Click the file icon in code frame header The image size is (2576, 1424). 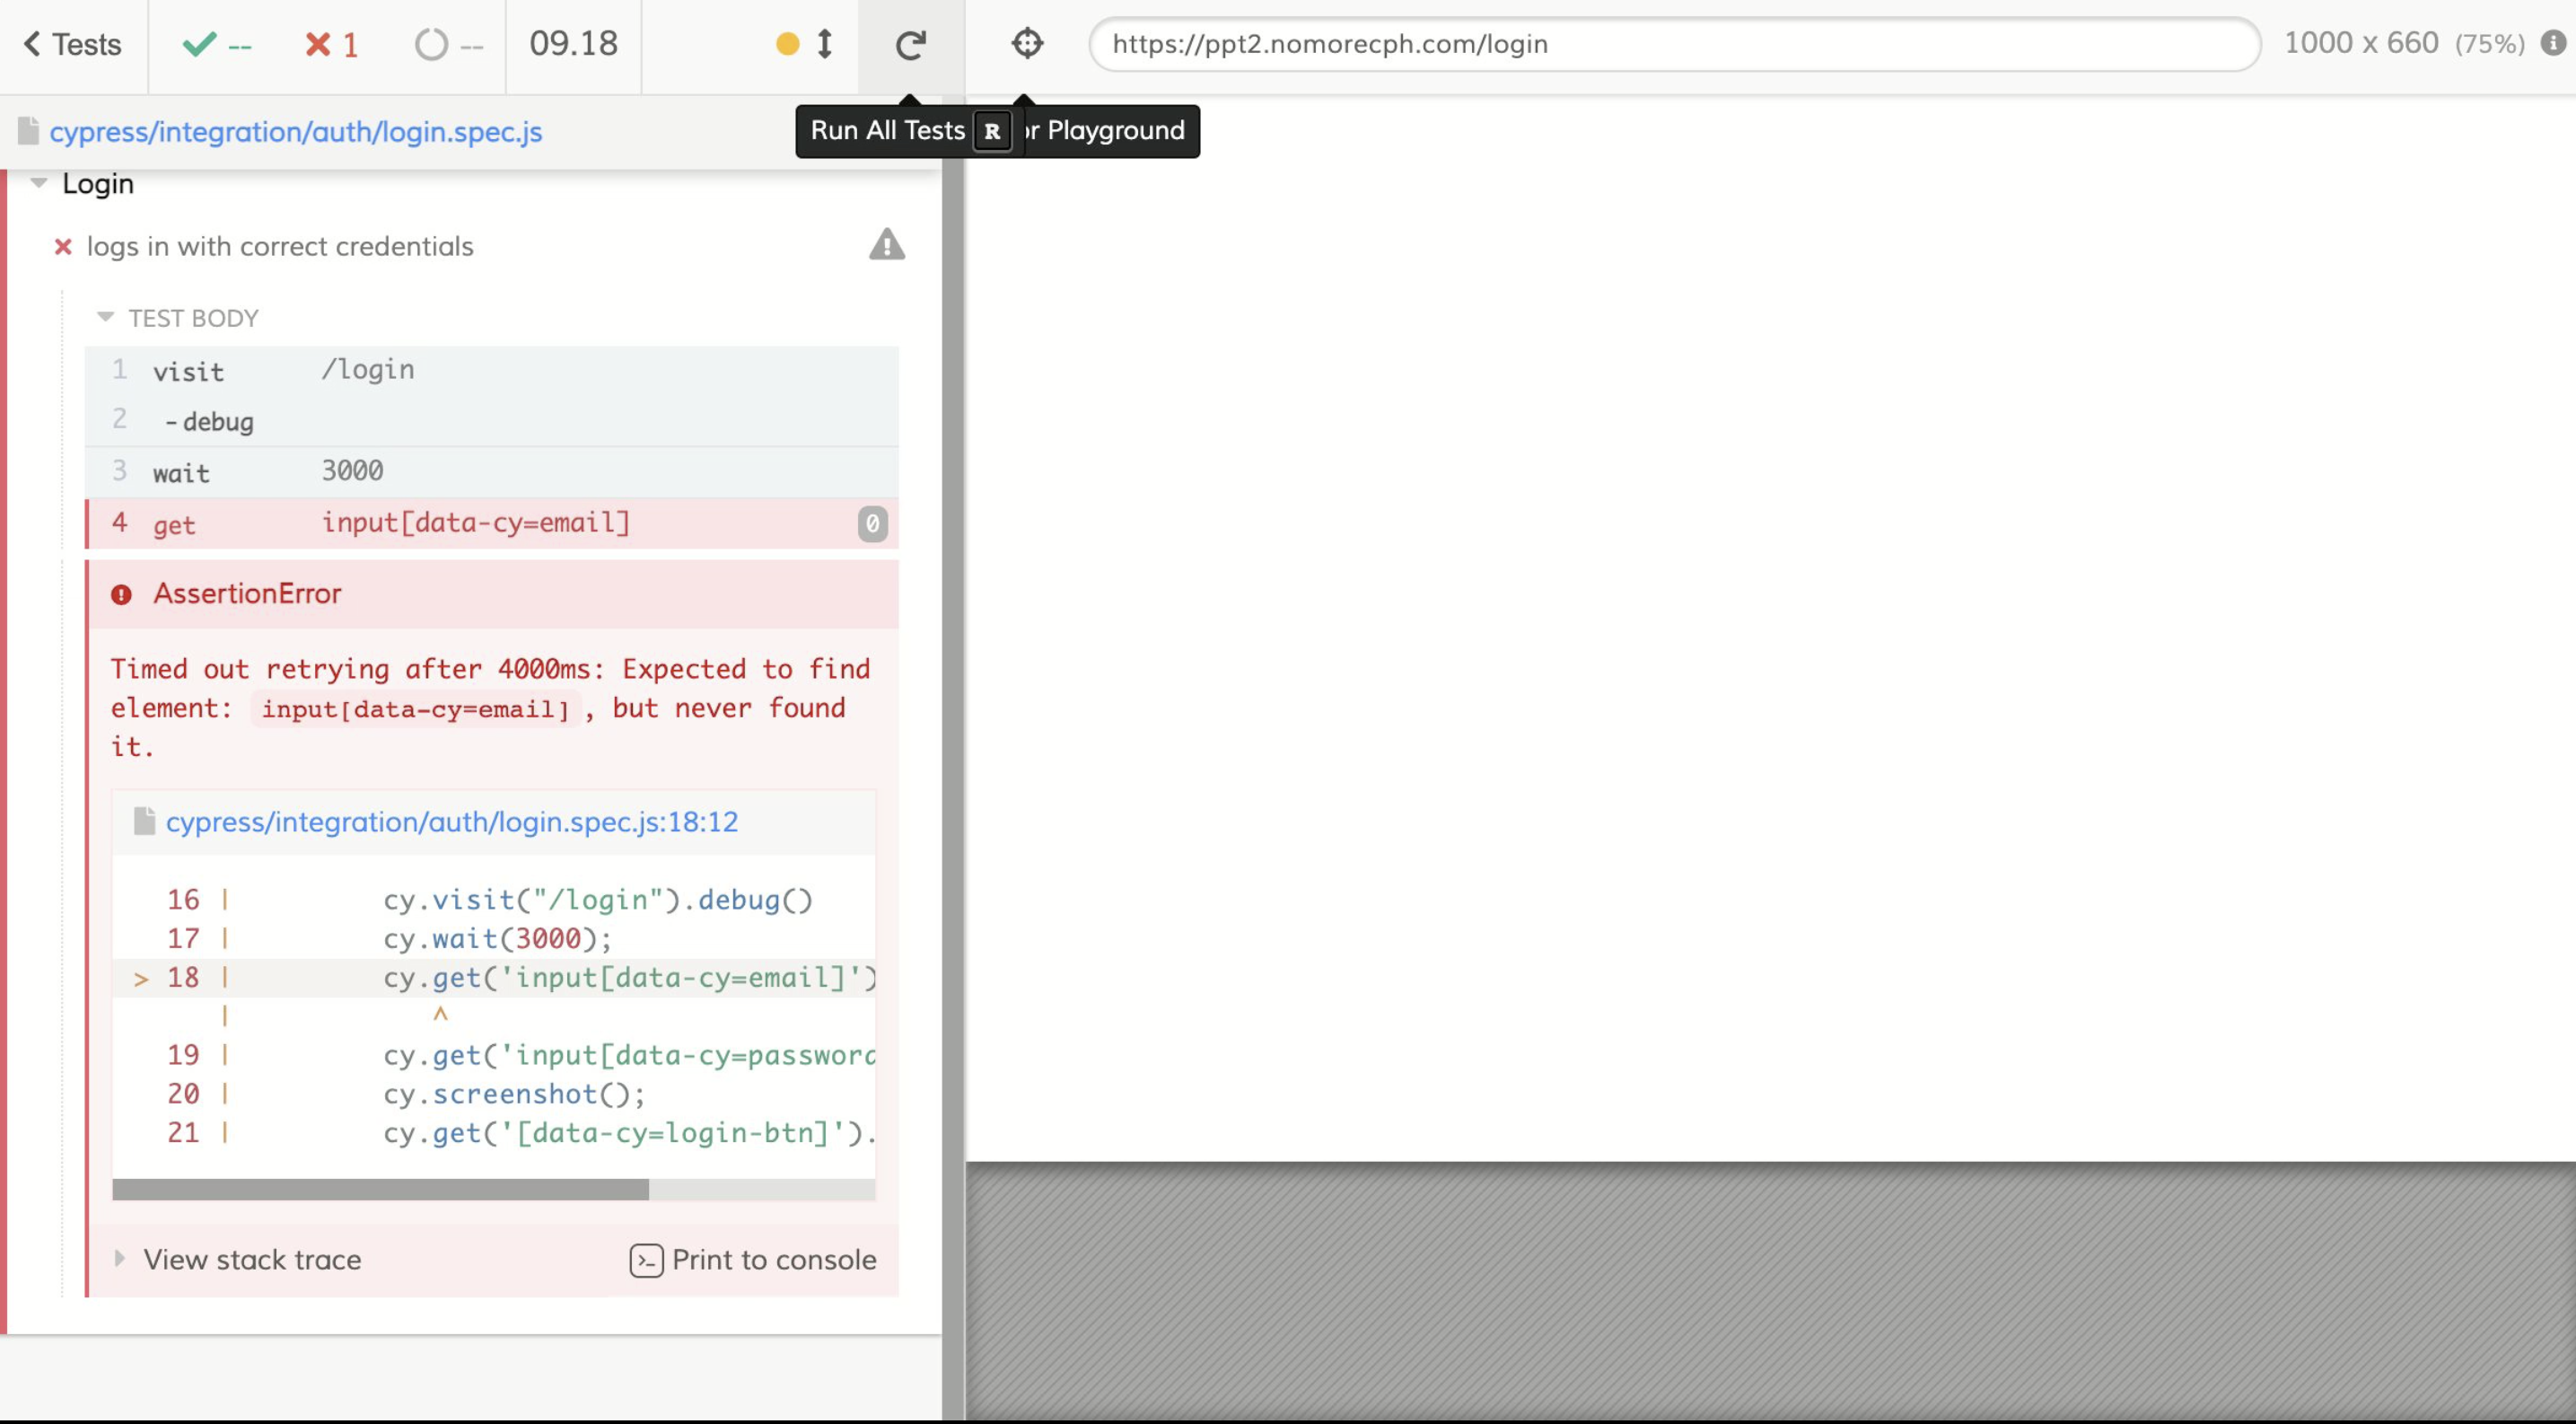[x=144, y=821]
